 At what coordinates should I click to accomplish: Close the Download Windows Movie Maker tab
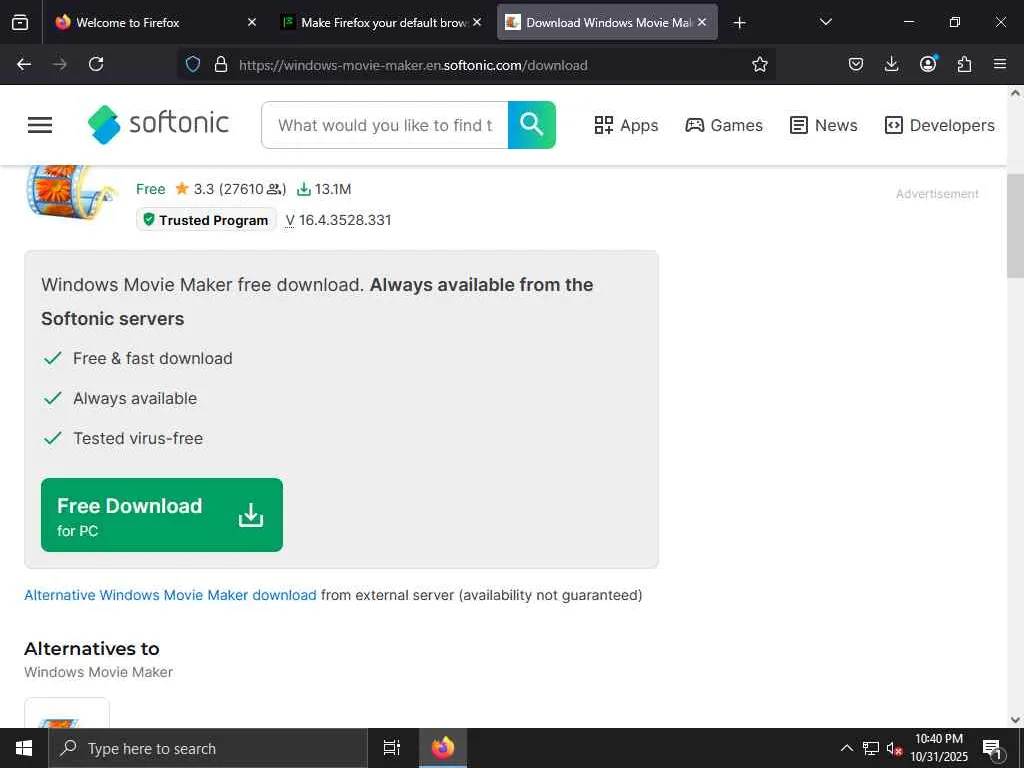point(702,22)
